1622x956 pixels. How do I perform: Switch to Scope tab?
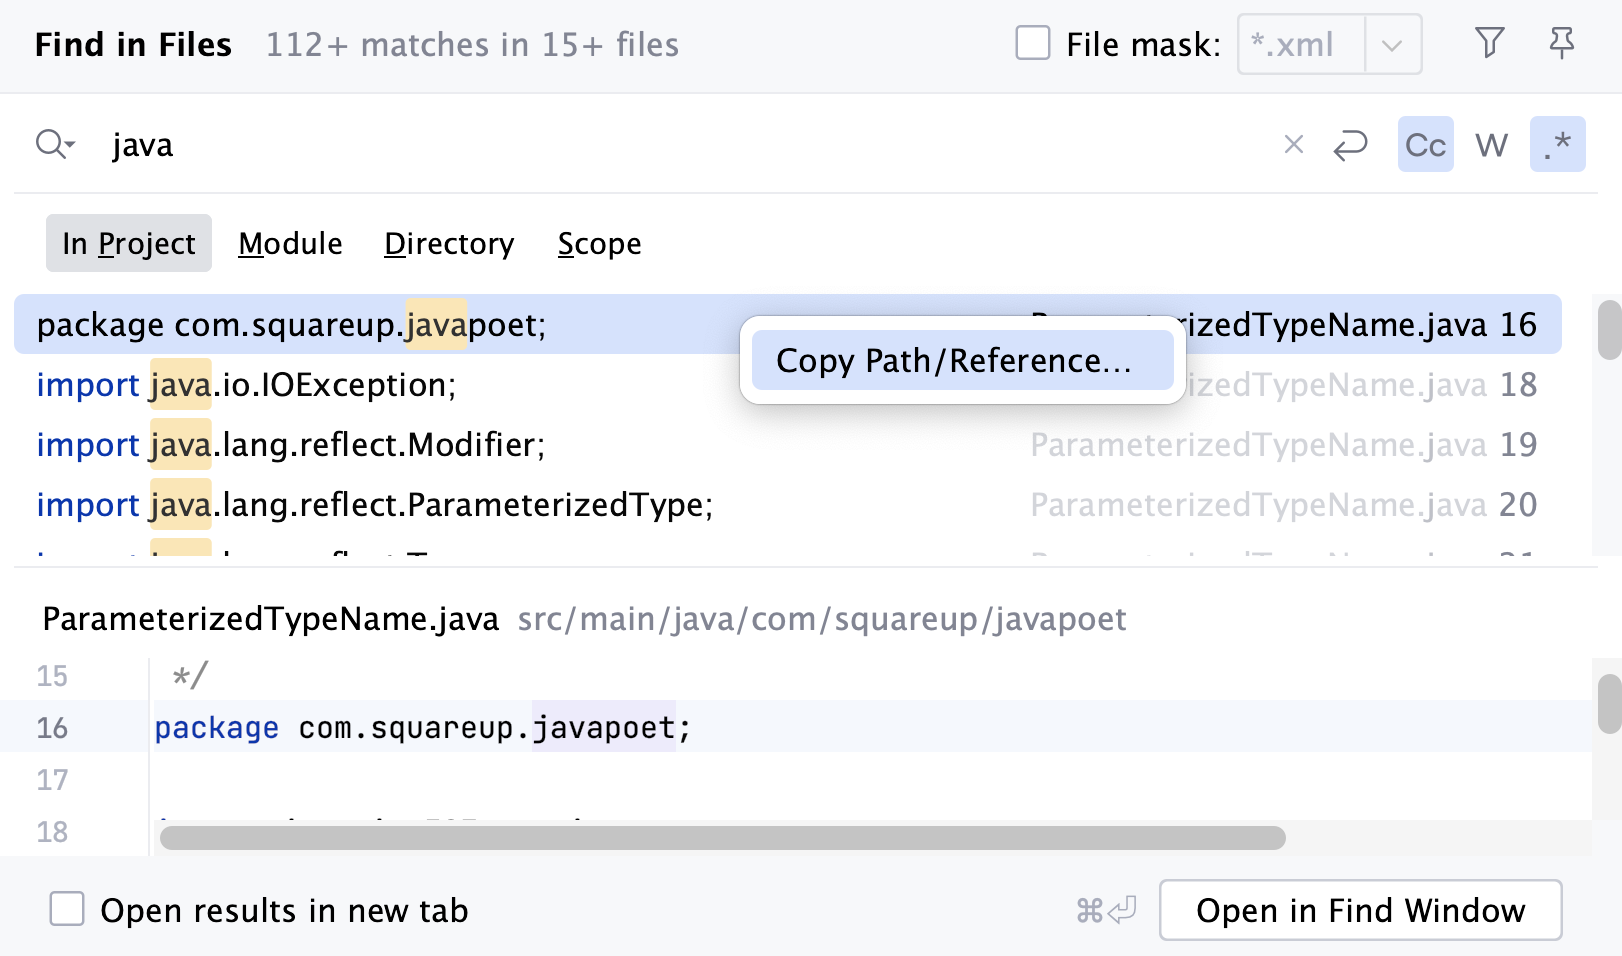599,243
